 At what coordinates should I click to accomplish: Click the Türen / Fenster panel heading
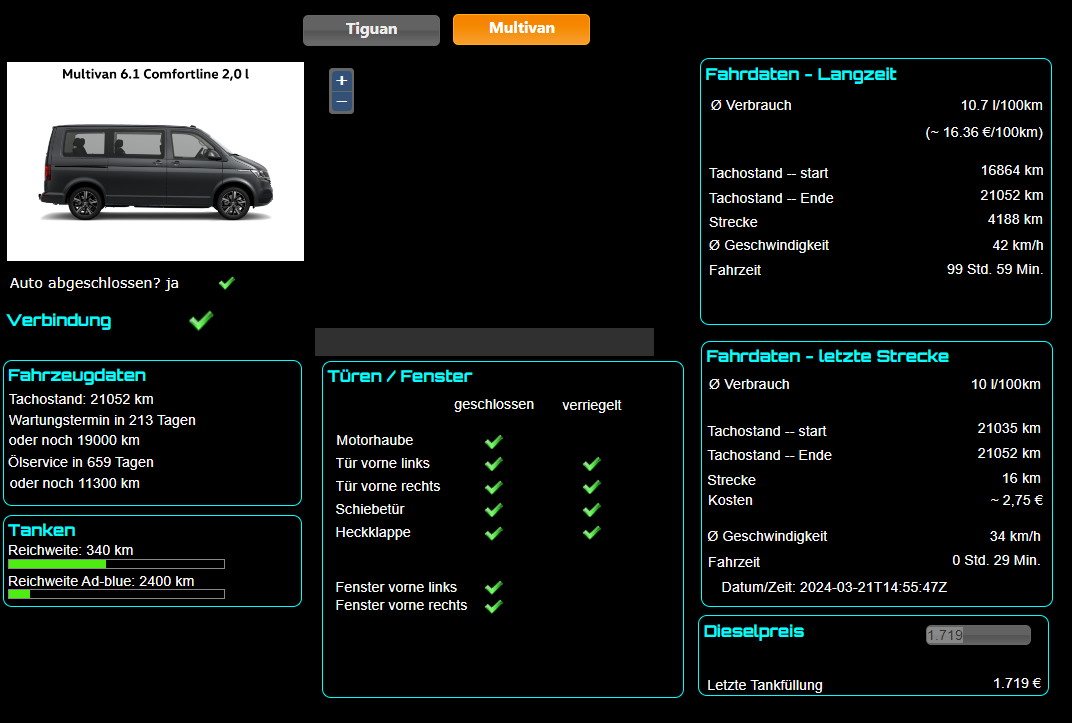[x=400, y=376]
